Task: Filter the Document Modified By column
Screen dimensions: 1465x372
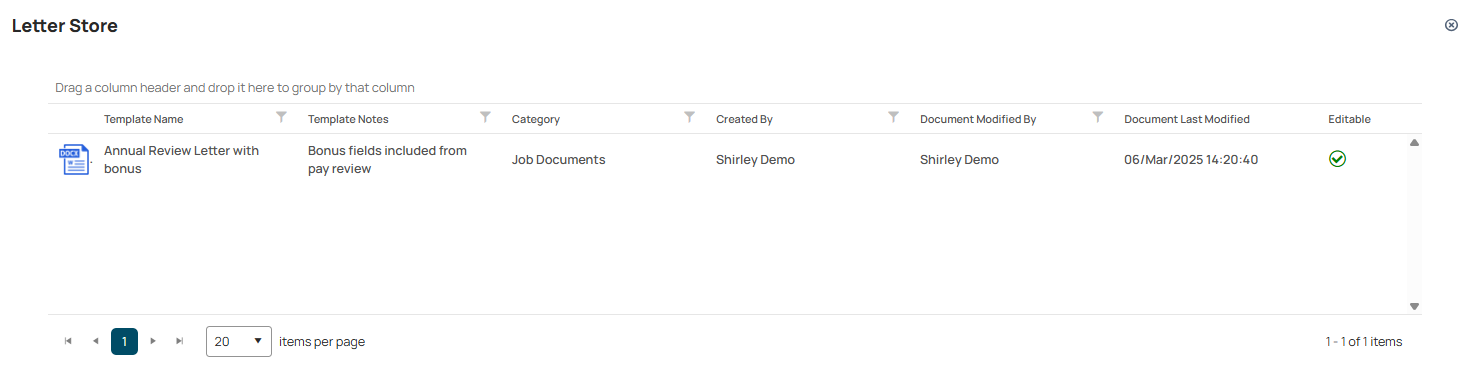Action: 1098,117
